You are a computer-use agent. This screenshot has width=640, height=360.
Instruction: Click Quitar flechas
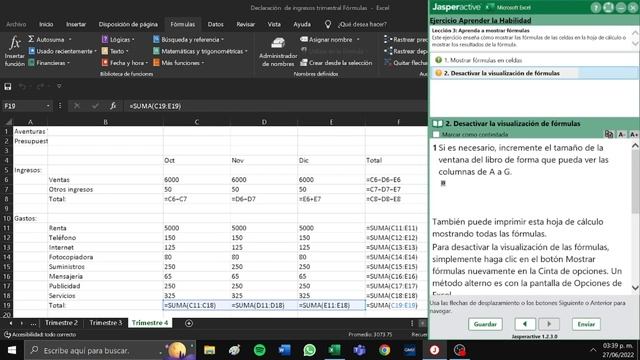tap(406, 63)
